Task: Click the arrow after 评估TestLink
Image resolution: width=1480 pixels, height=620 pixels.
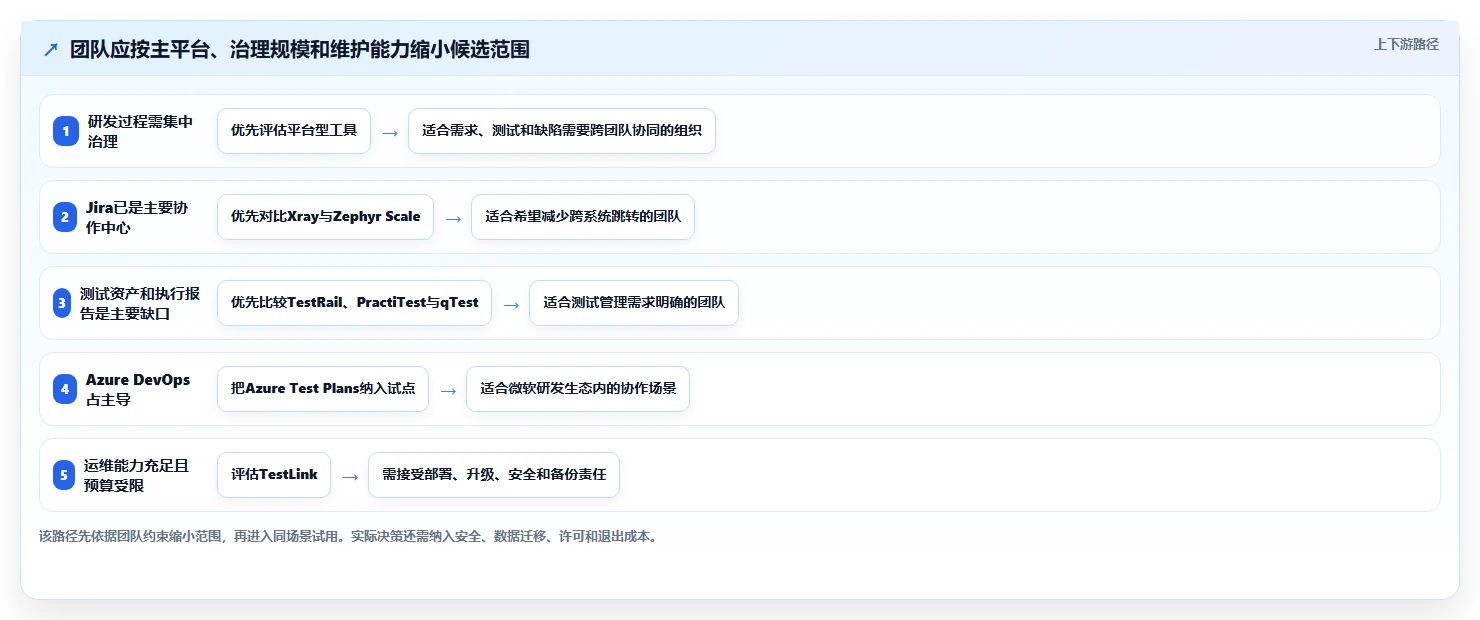Action: coord(350,476)
